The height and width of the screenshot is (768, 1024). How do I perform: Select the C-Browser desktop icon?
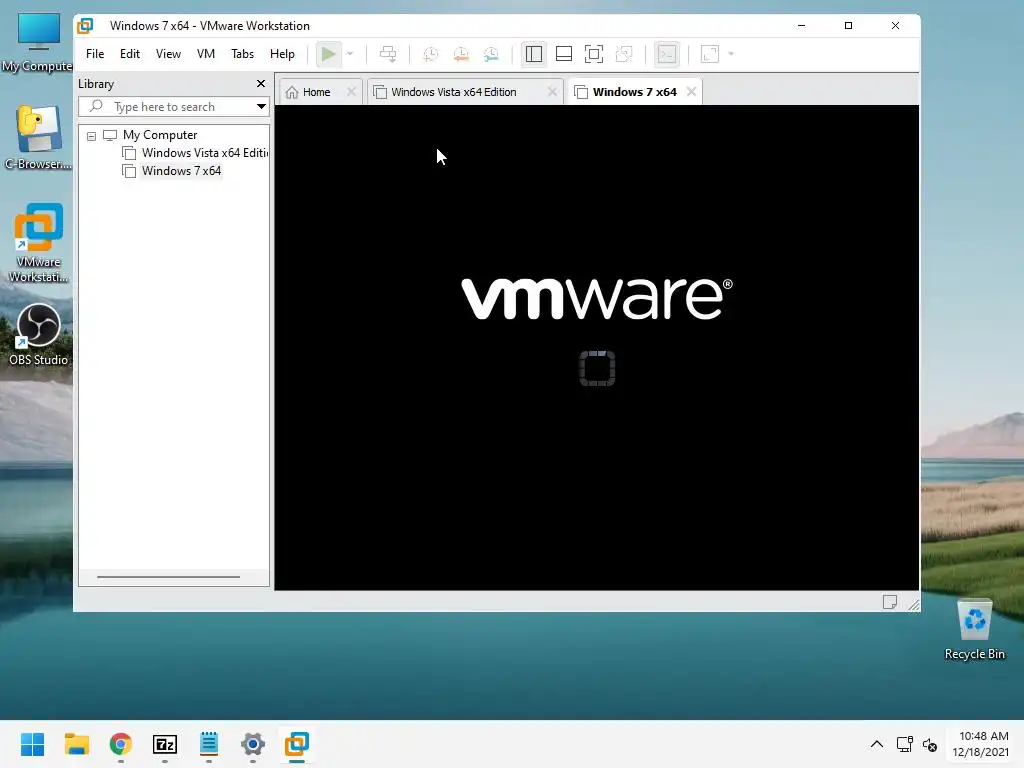(38, 138)
